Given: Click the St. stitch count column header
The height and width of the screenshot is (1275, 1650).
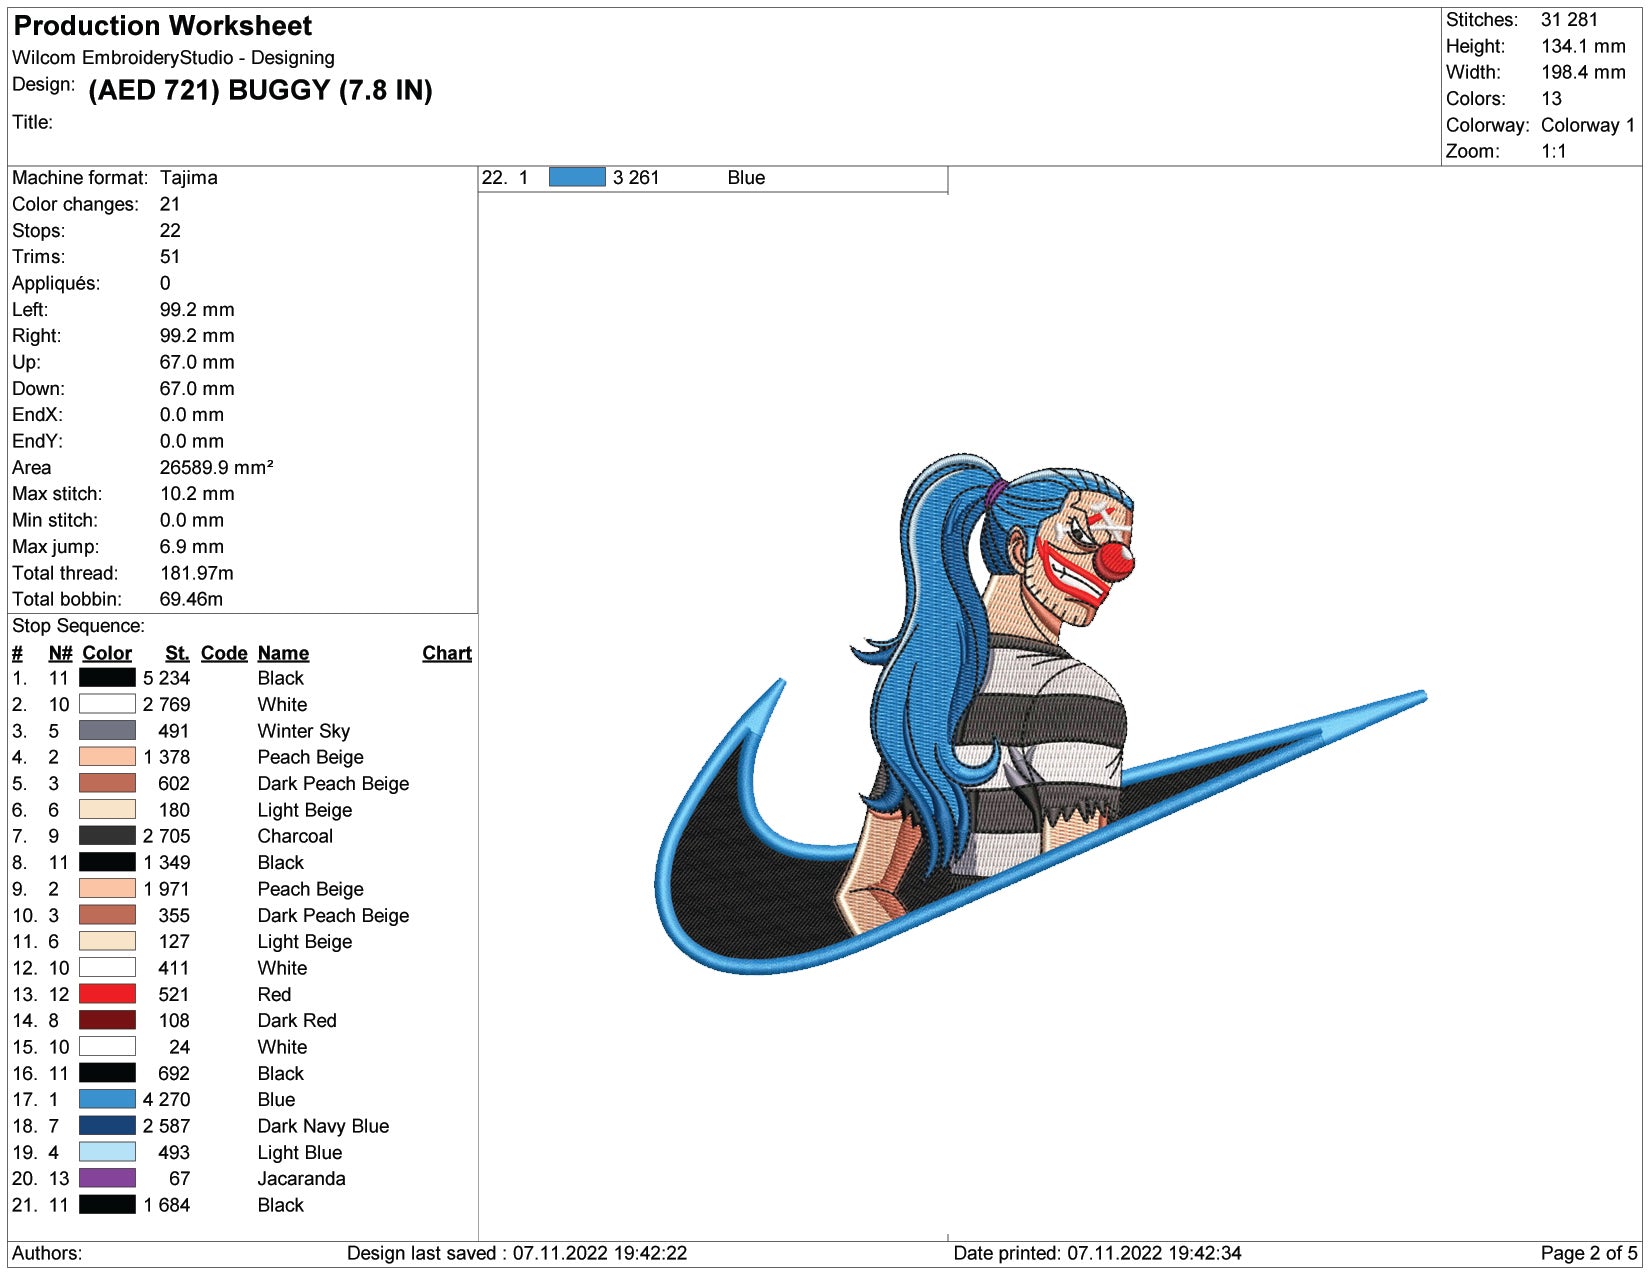Looking at the screenshot, I should pos(177,653).
